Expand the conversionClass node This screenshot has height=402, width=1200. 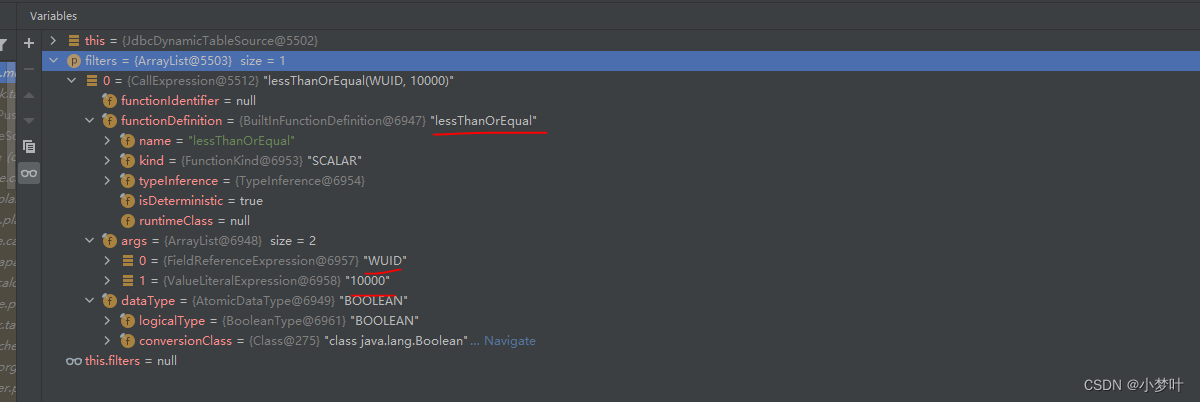click(108, 341)
